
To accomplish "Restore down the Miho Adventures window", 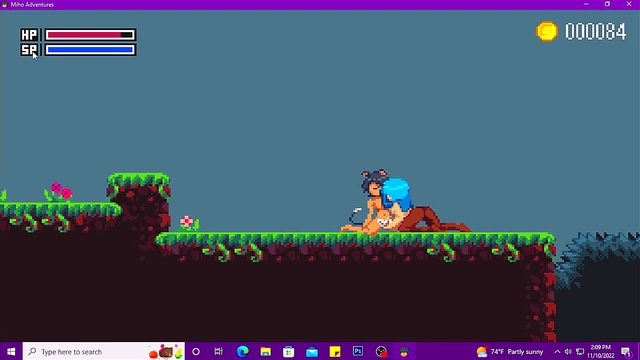I will coord(607,4).
